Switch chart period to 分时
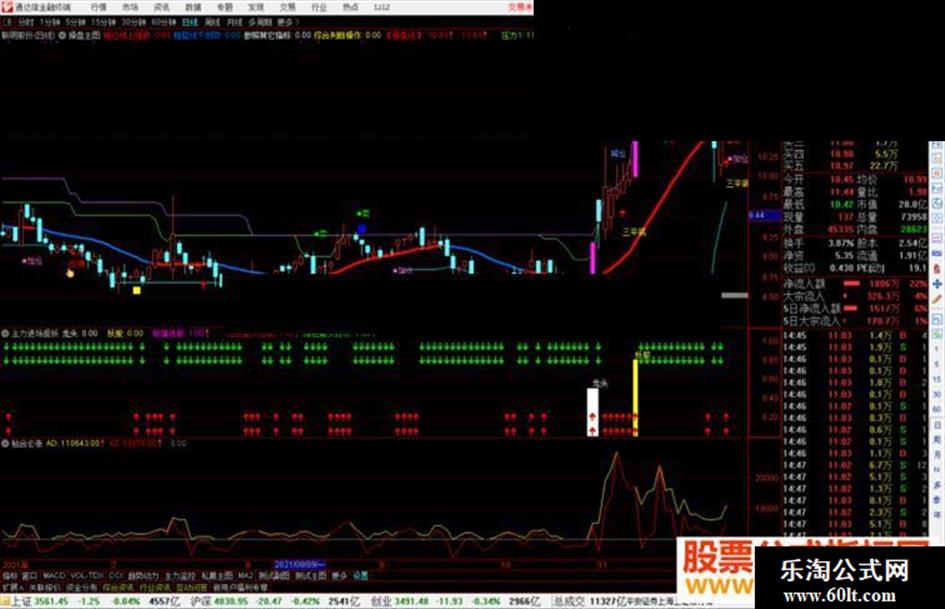The height and width of the screenshot is (609, 945). pyautogui.click(x=25, y=22)
